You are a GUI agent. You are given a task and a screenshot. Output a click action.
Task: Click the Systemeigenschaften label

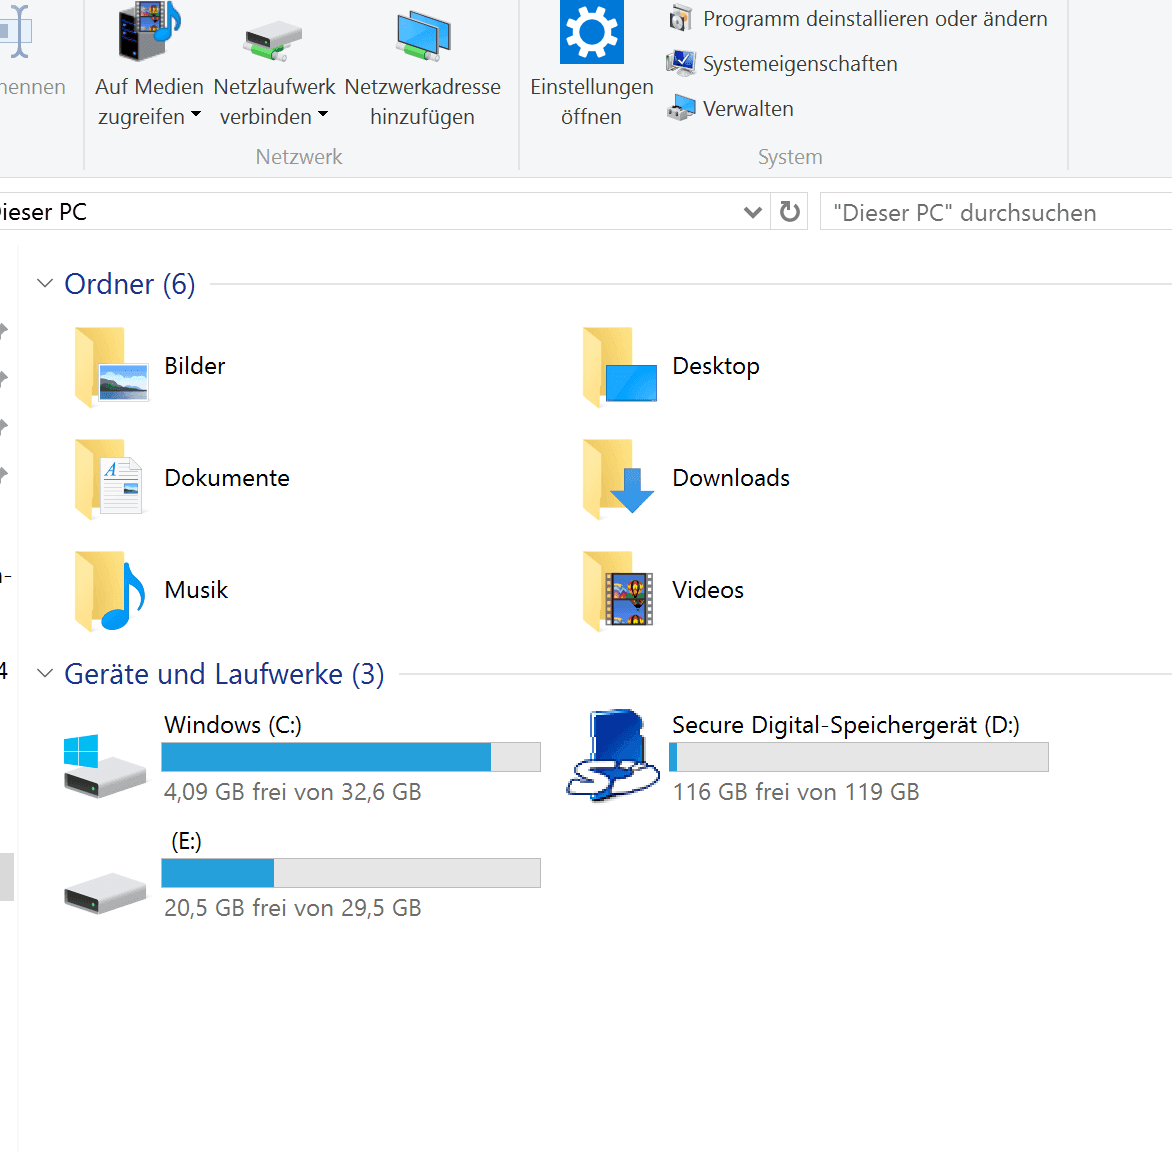800,64
